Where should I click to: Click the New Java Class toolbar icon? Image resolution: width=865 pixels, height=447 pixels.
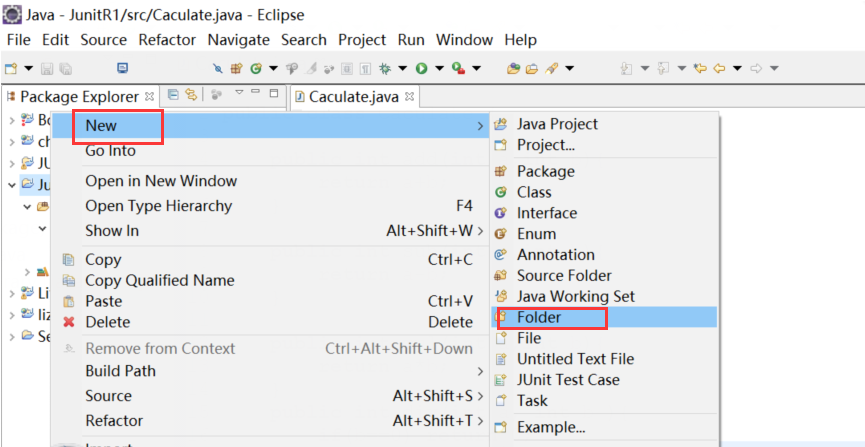(x=256, y=68)
